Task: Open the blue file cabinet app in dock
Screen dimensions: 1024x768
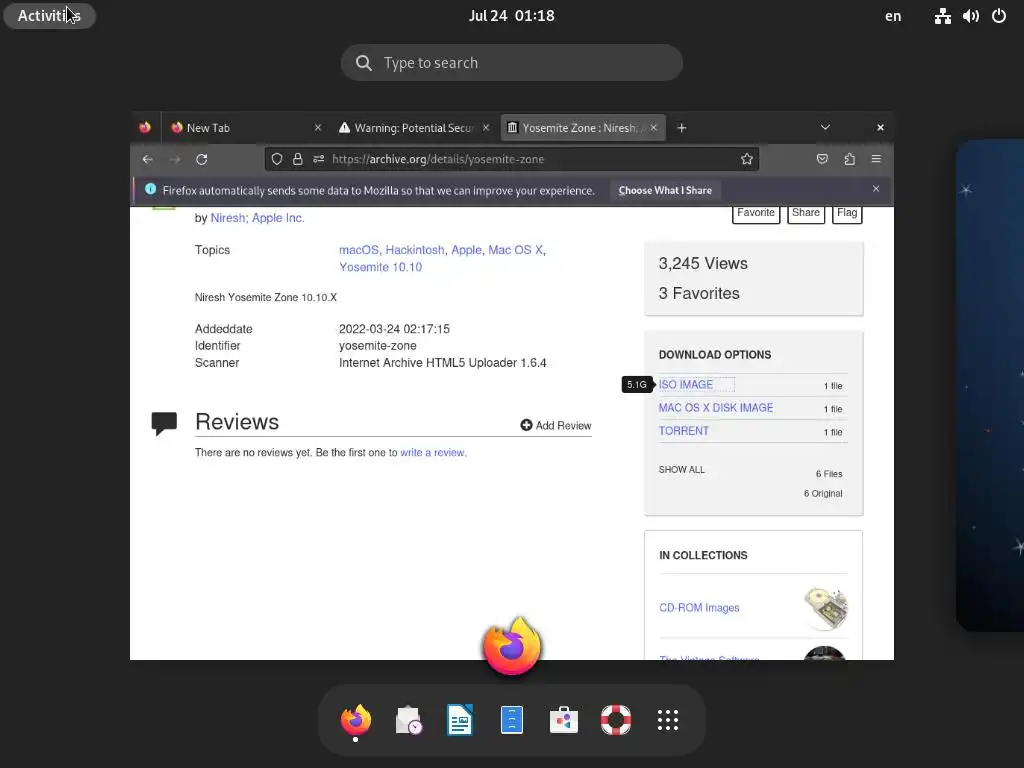Action: point(512,720)
